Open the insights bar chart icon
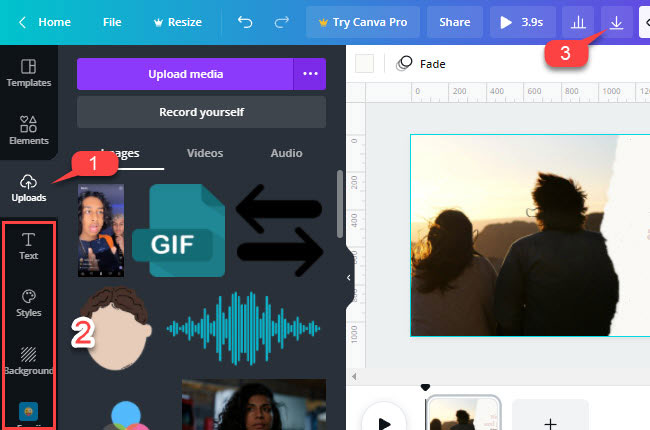The width and height of the screenshot is (650, 430). coord(577,21)
